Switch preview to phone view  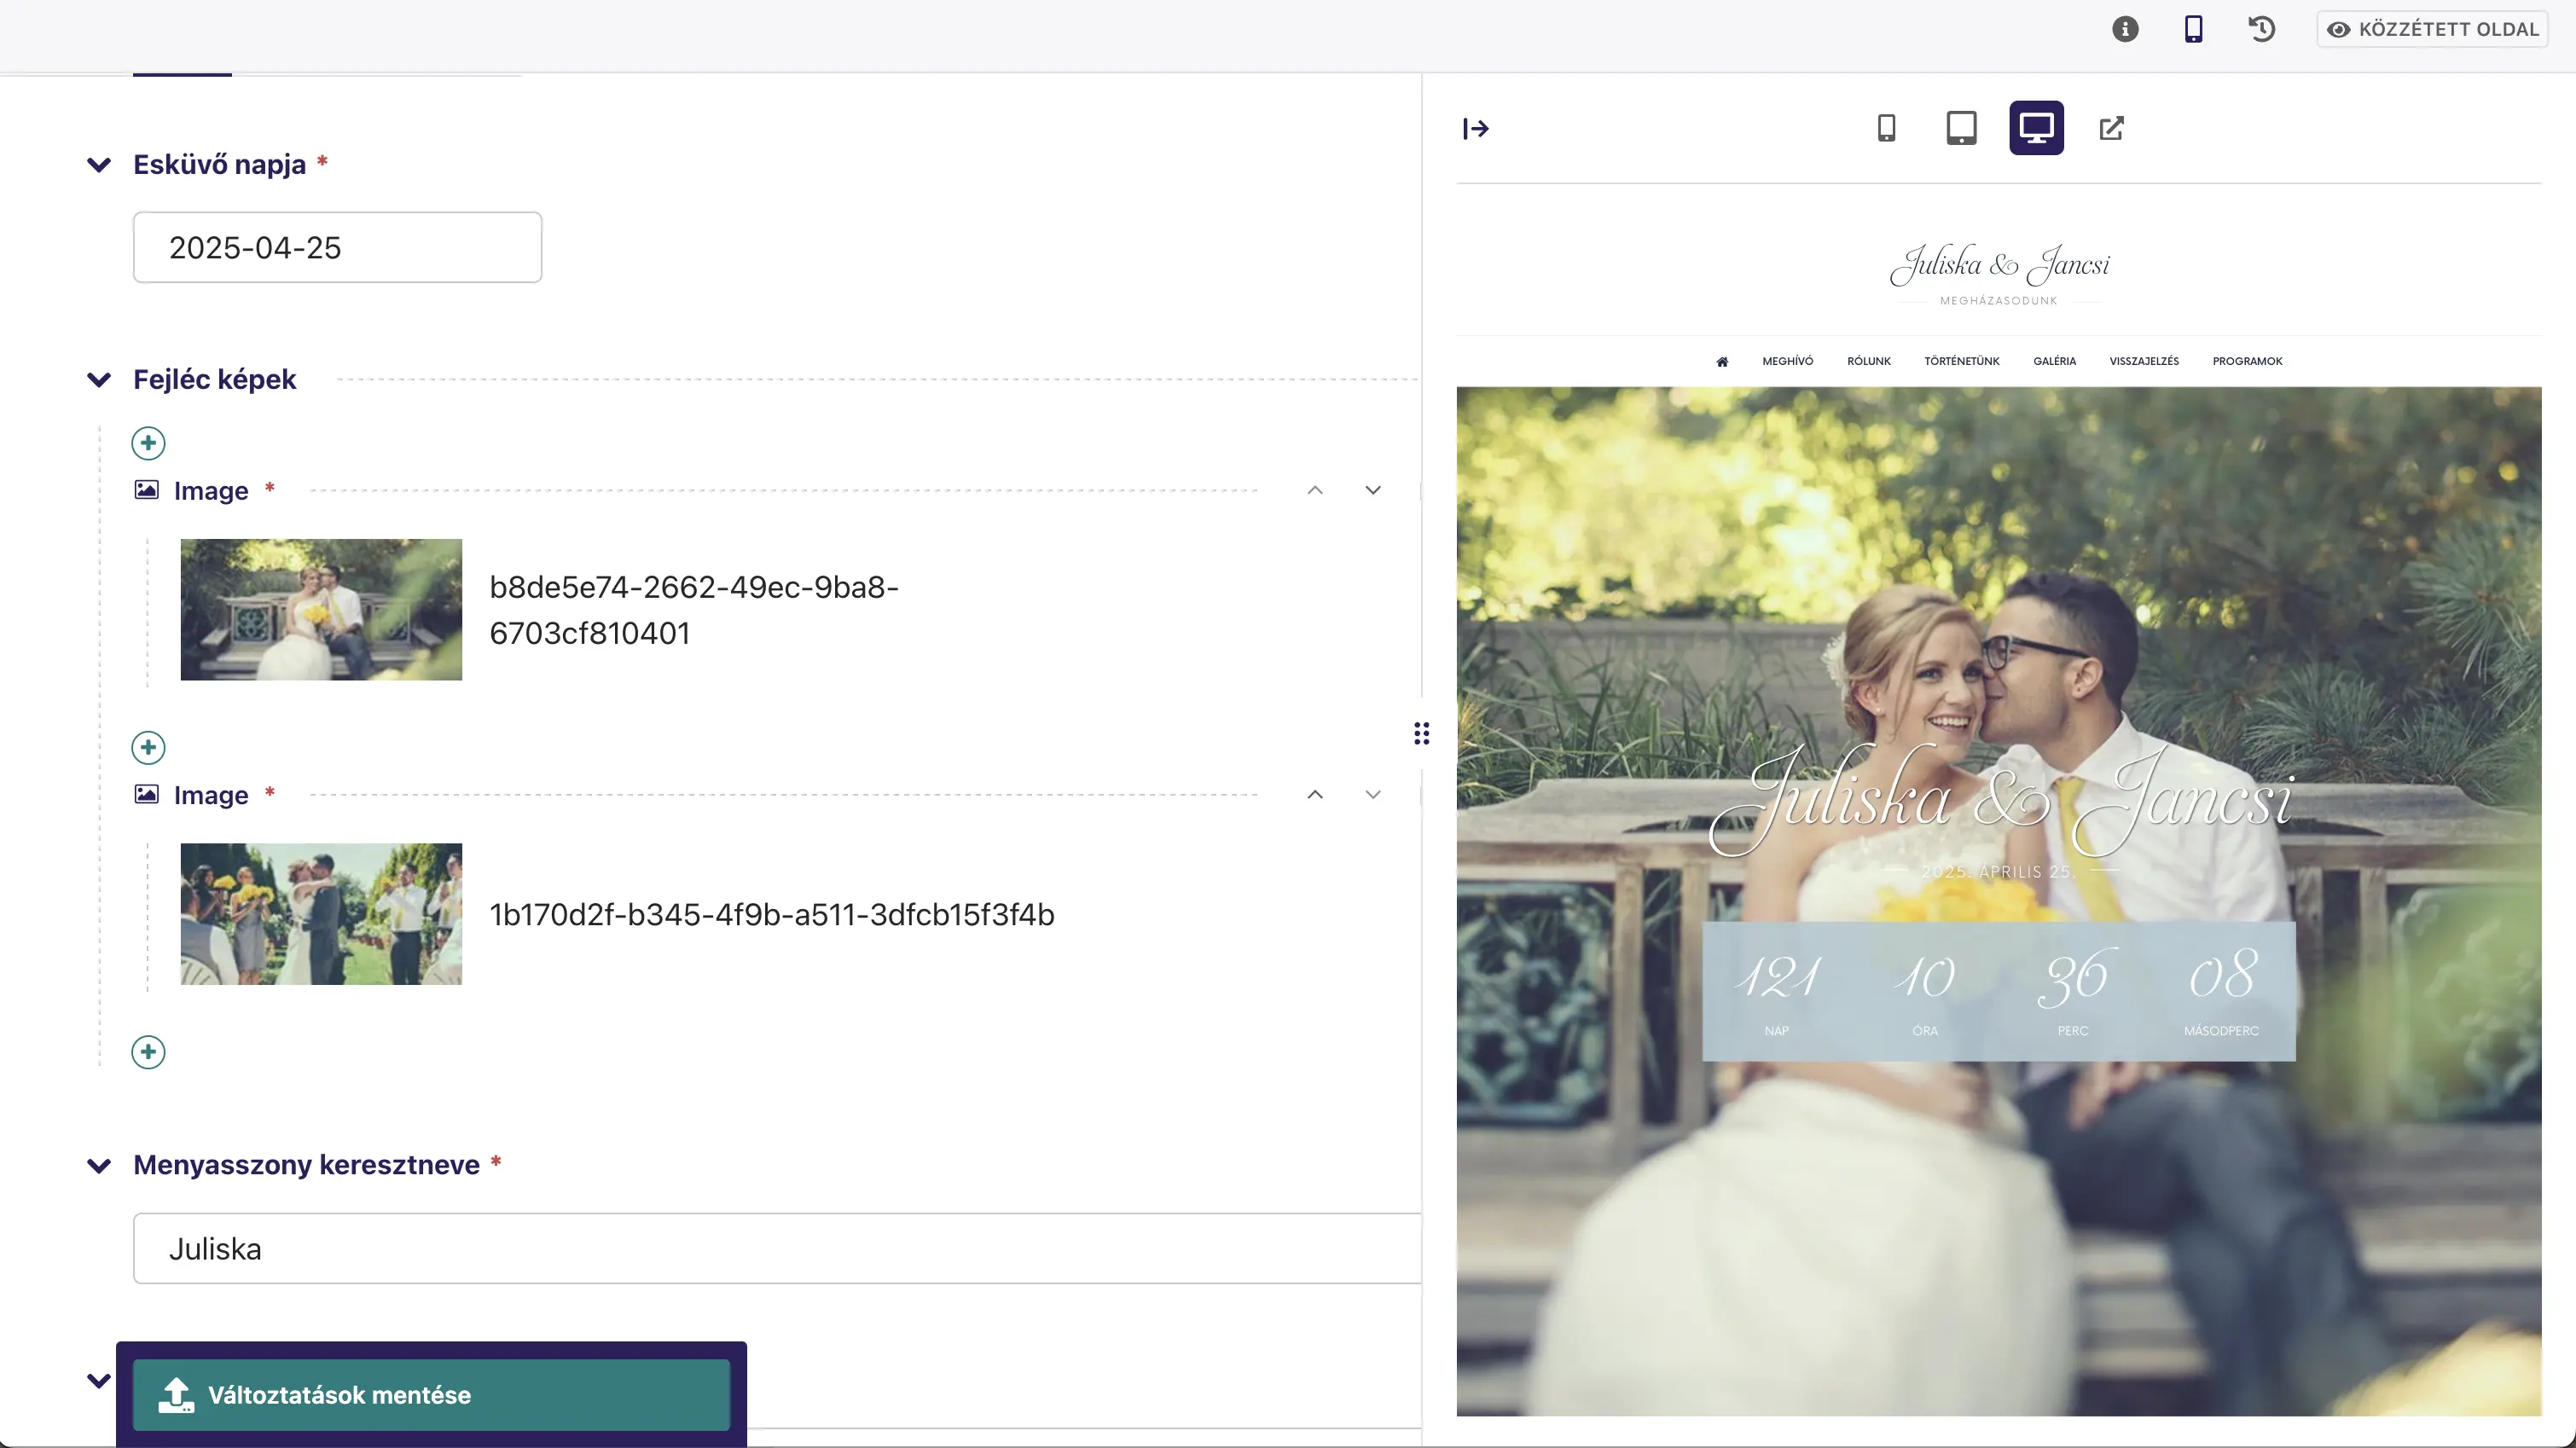click(1886, 128)
